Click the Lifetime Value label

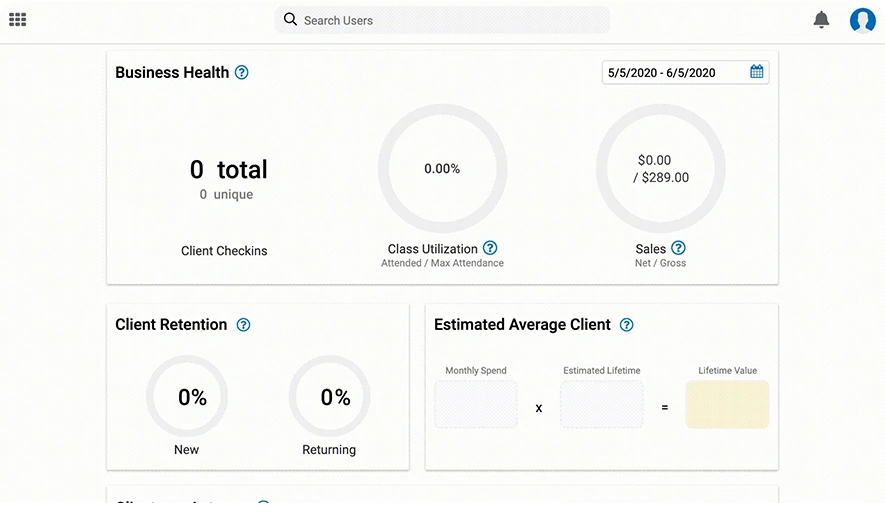click(x=728, y=371)
